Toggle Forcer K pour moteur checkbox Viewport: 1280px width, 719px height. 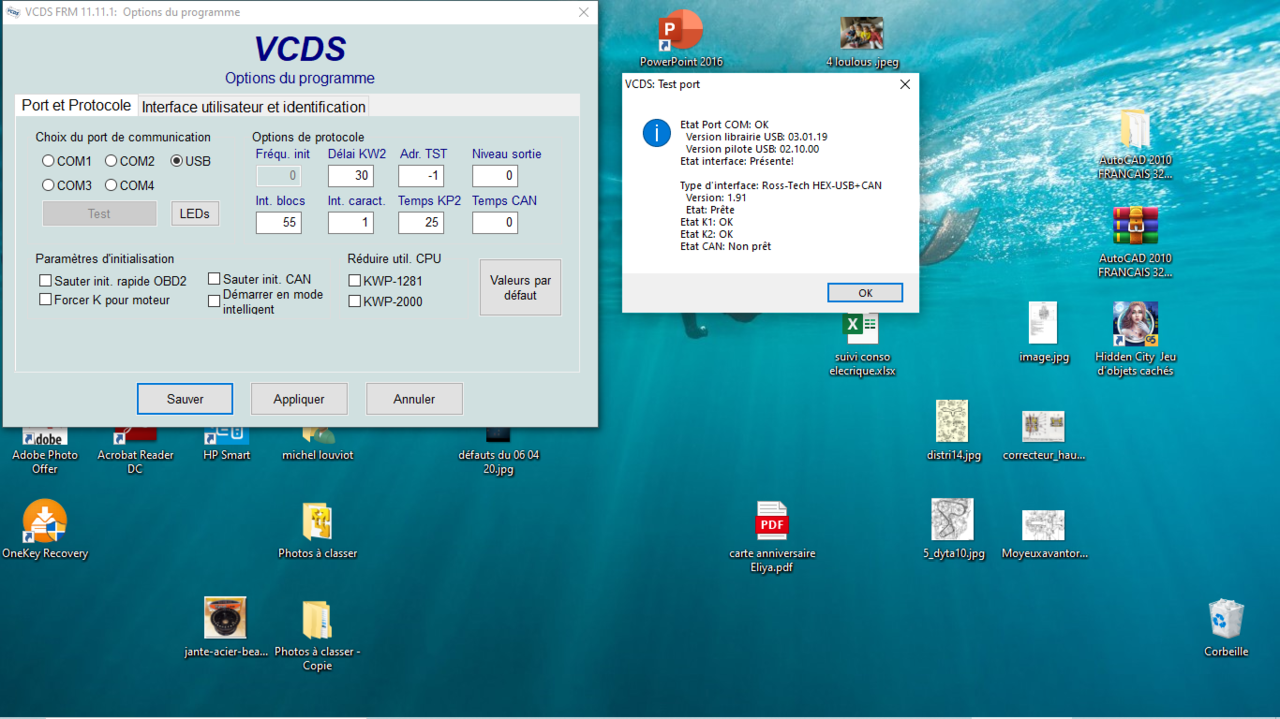click(x=45, y=300)
